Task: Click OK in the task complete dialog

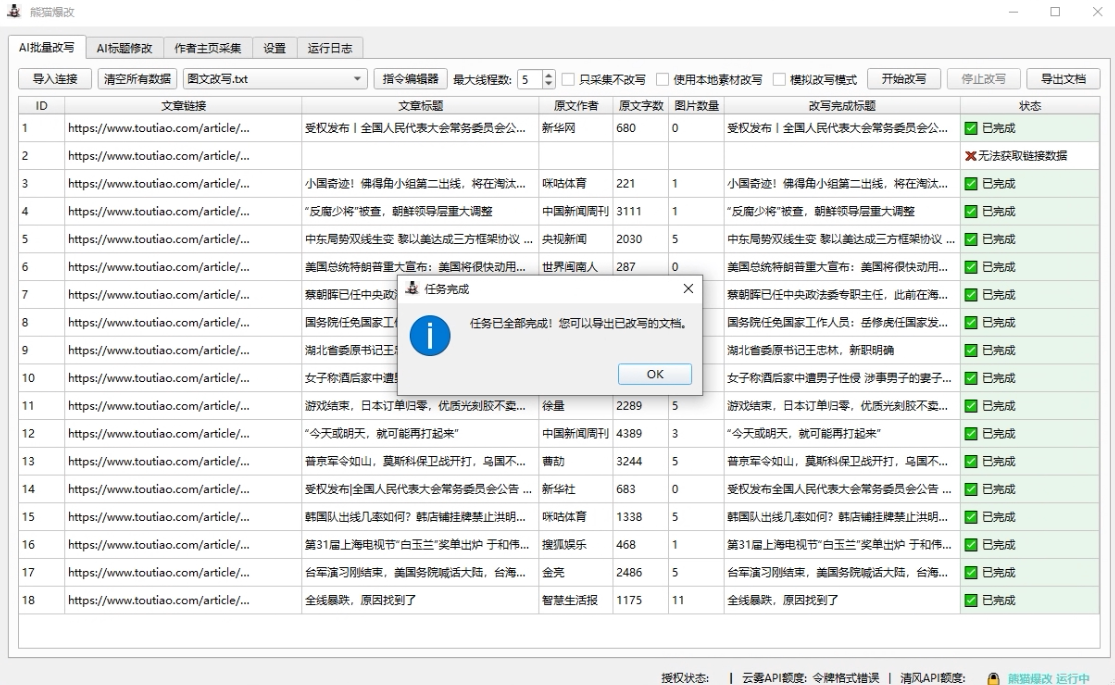Action: coord(654,374)
